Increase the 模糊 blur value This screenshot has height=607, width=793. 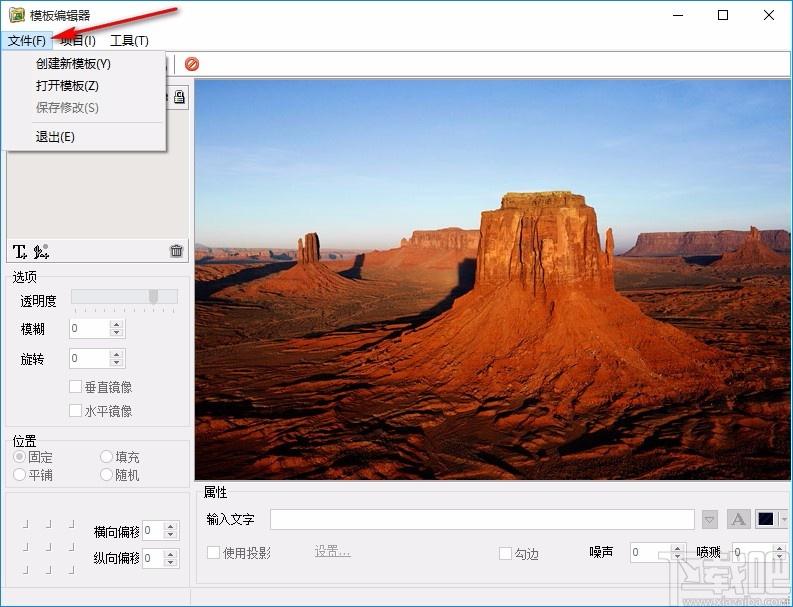coord(117,325)
